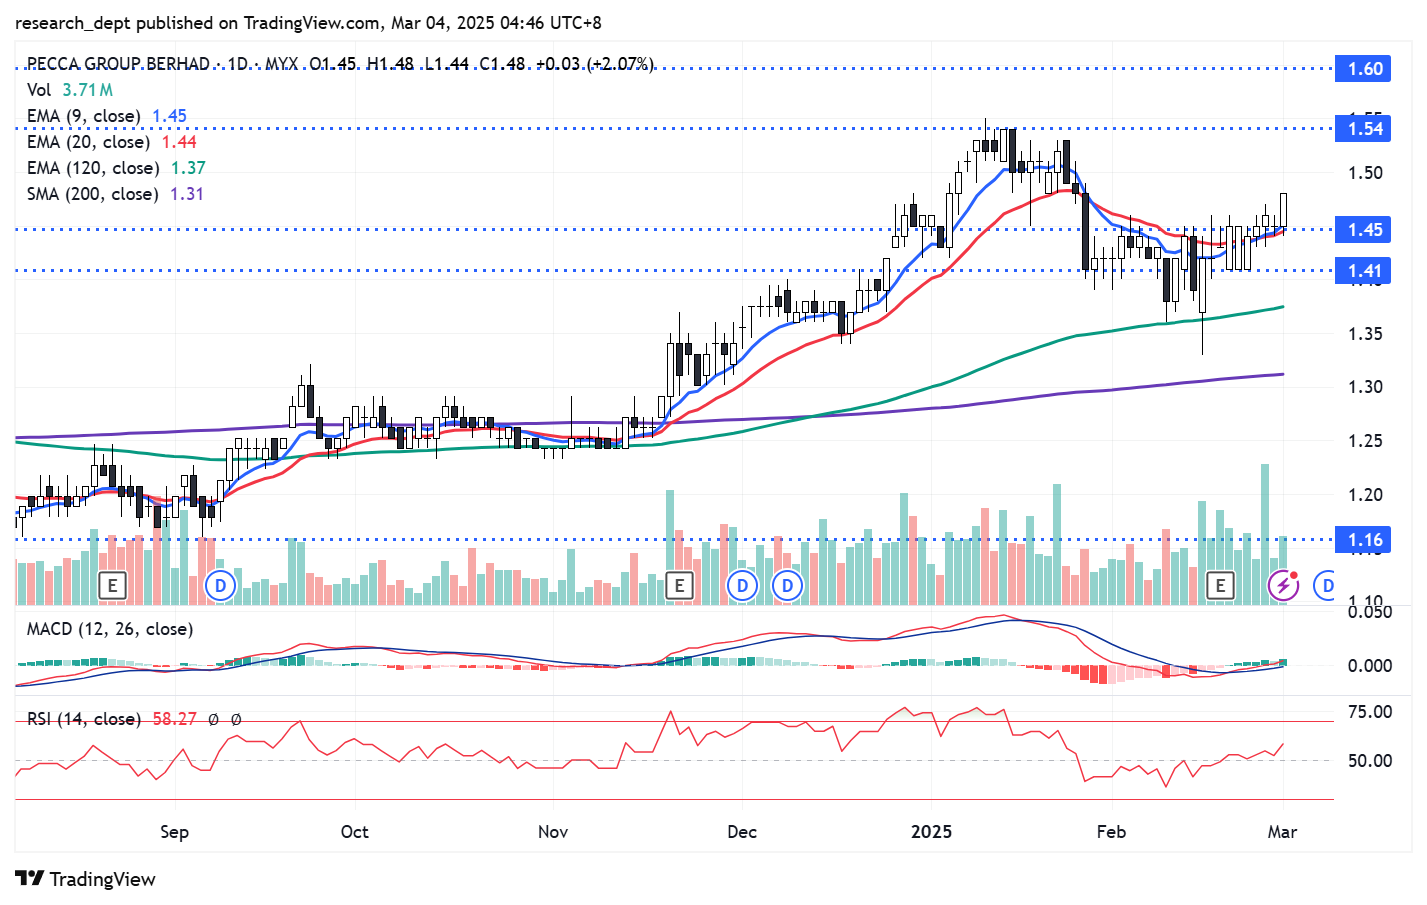
Task: Click the PECCA GROUP BERHAD symbol title
Action: (x=118, y=64)
